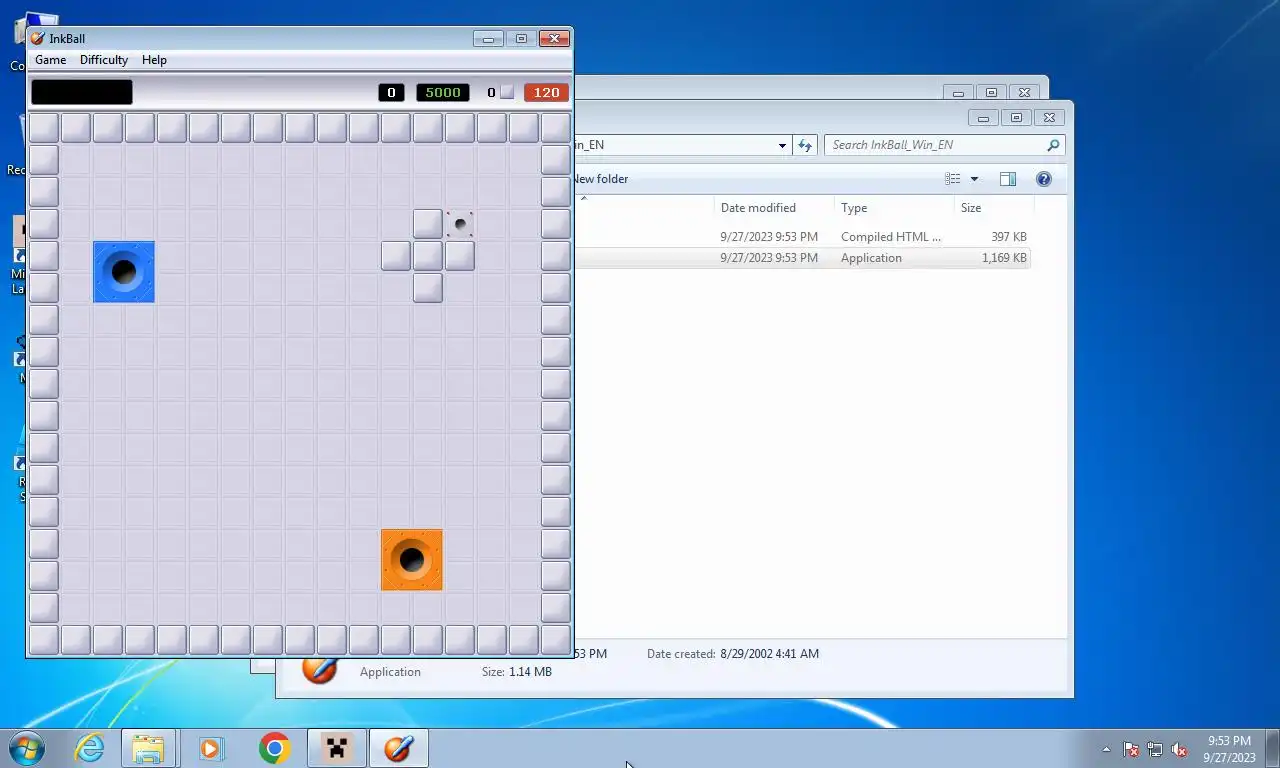Click the magnifier icon in the search box
The height and width of the screenshot is (768, 1280).
coord(1053,145)
